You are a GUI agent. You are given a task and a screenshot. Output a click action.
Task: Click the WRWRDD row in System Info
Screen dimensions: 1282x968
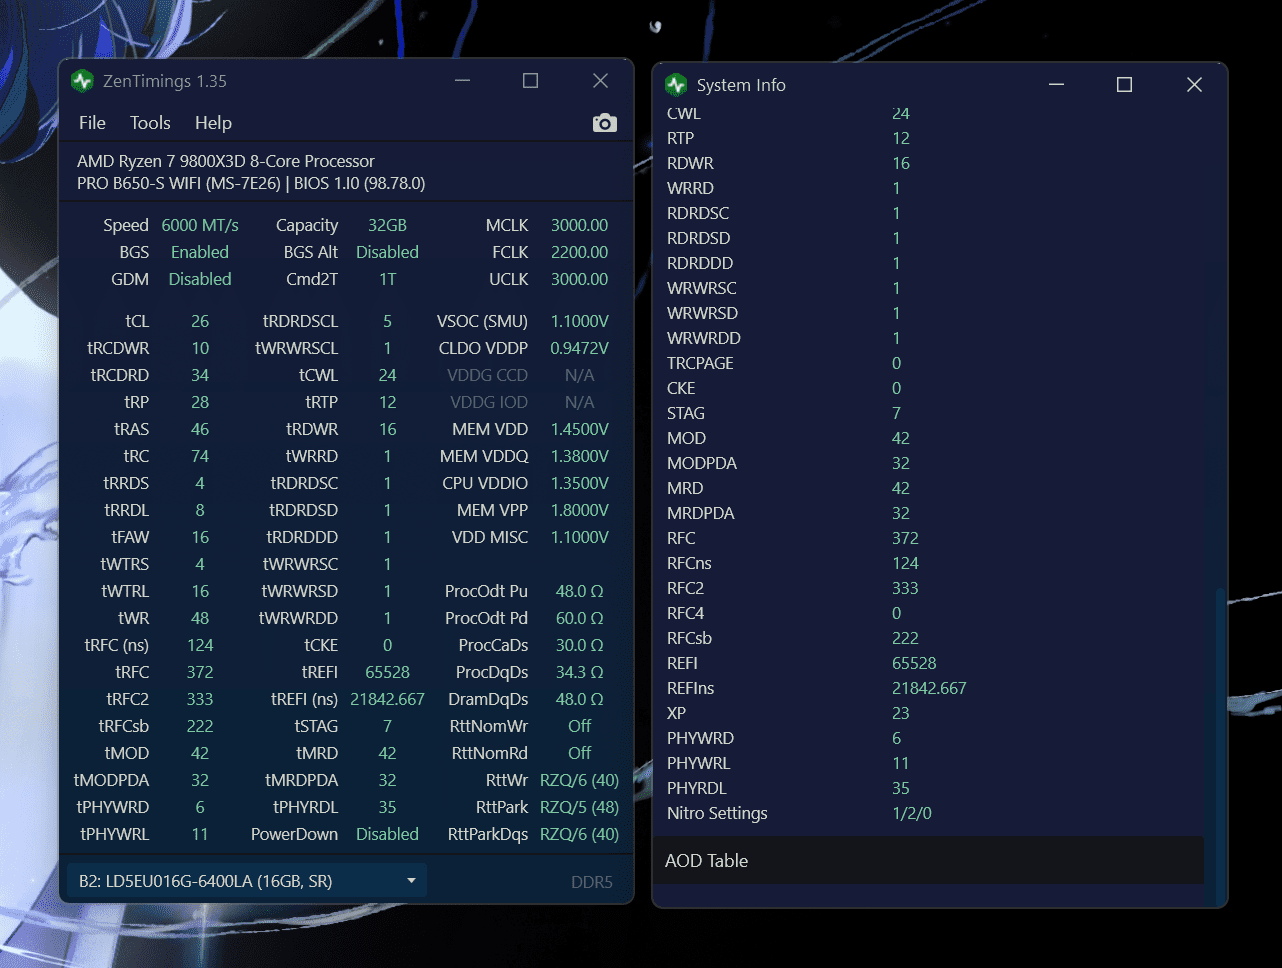[928, 338]
